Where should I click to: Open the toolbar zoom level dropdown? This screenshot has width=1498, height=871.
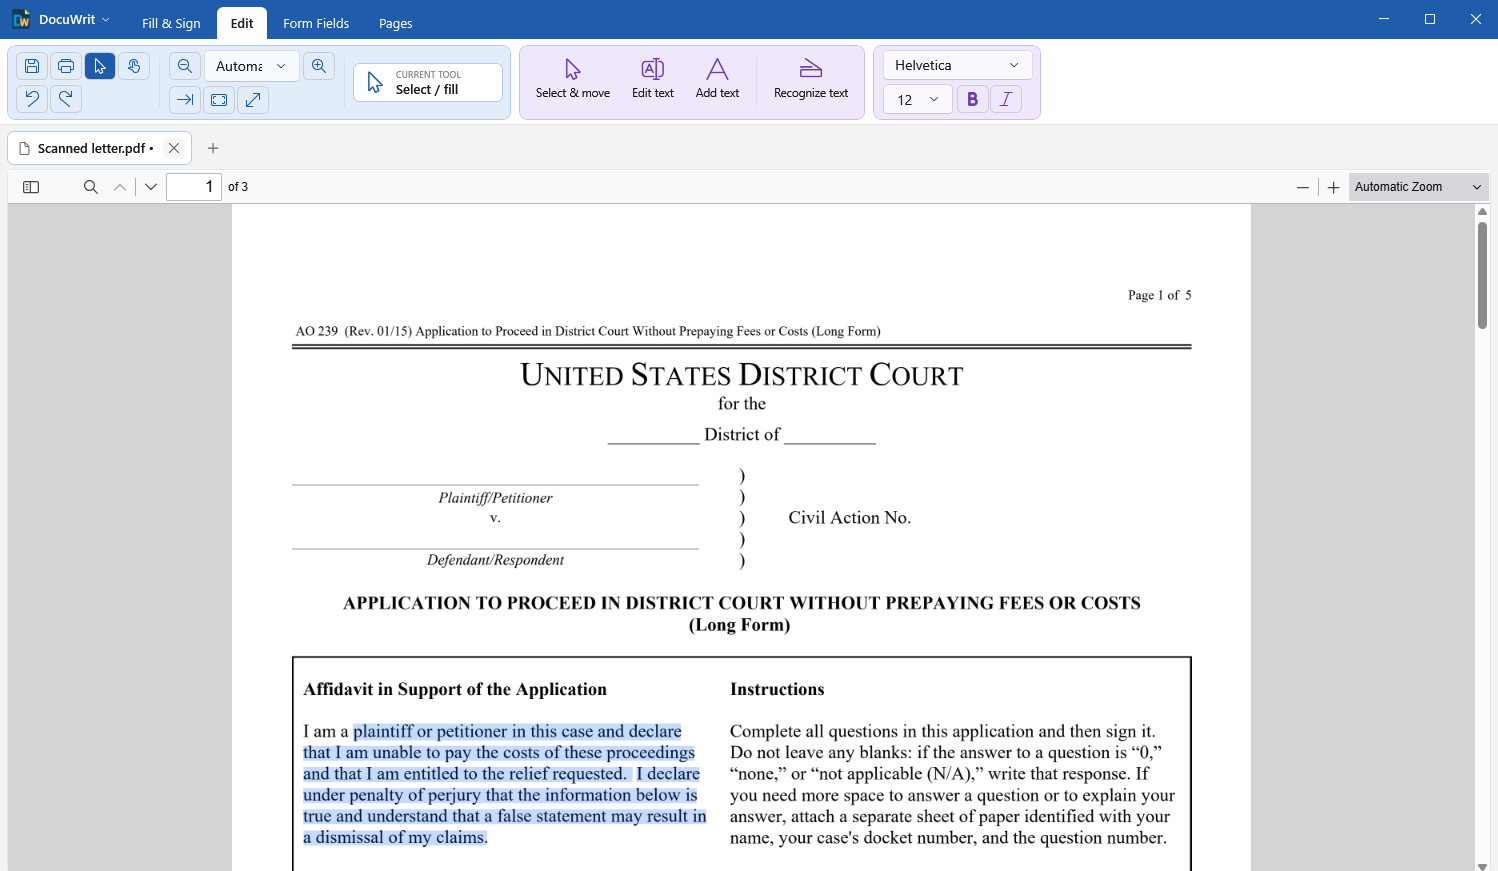tap(251, 66)
